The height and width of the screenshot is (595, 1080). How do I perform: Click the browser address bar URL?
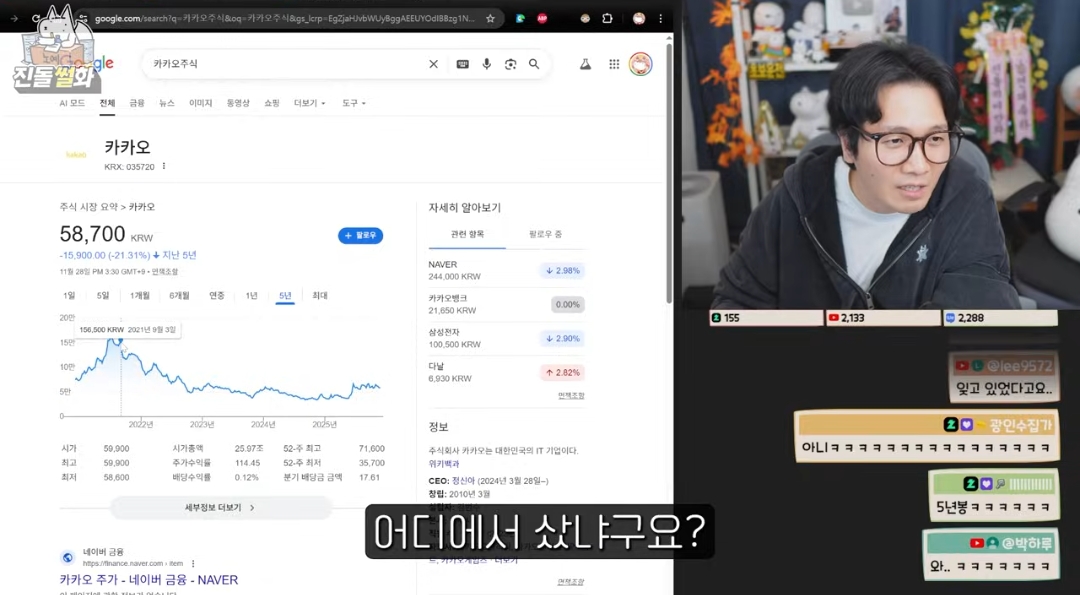284,19
